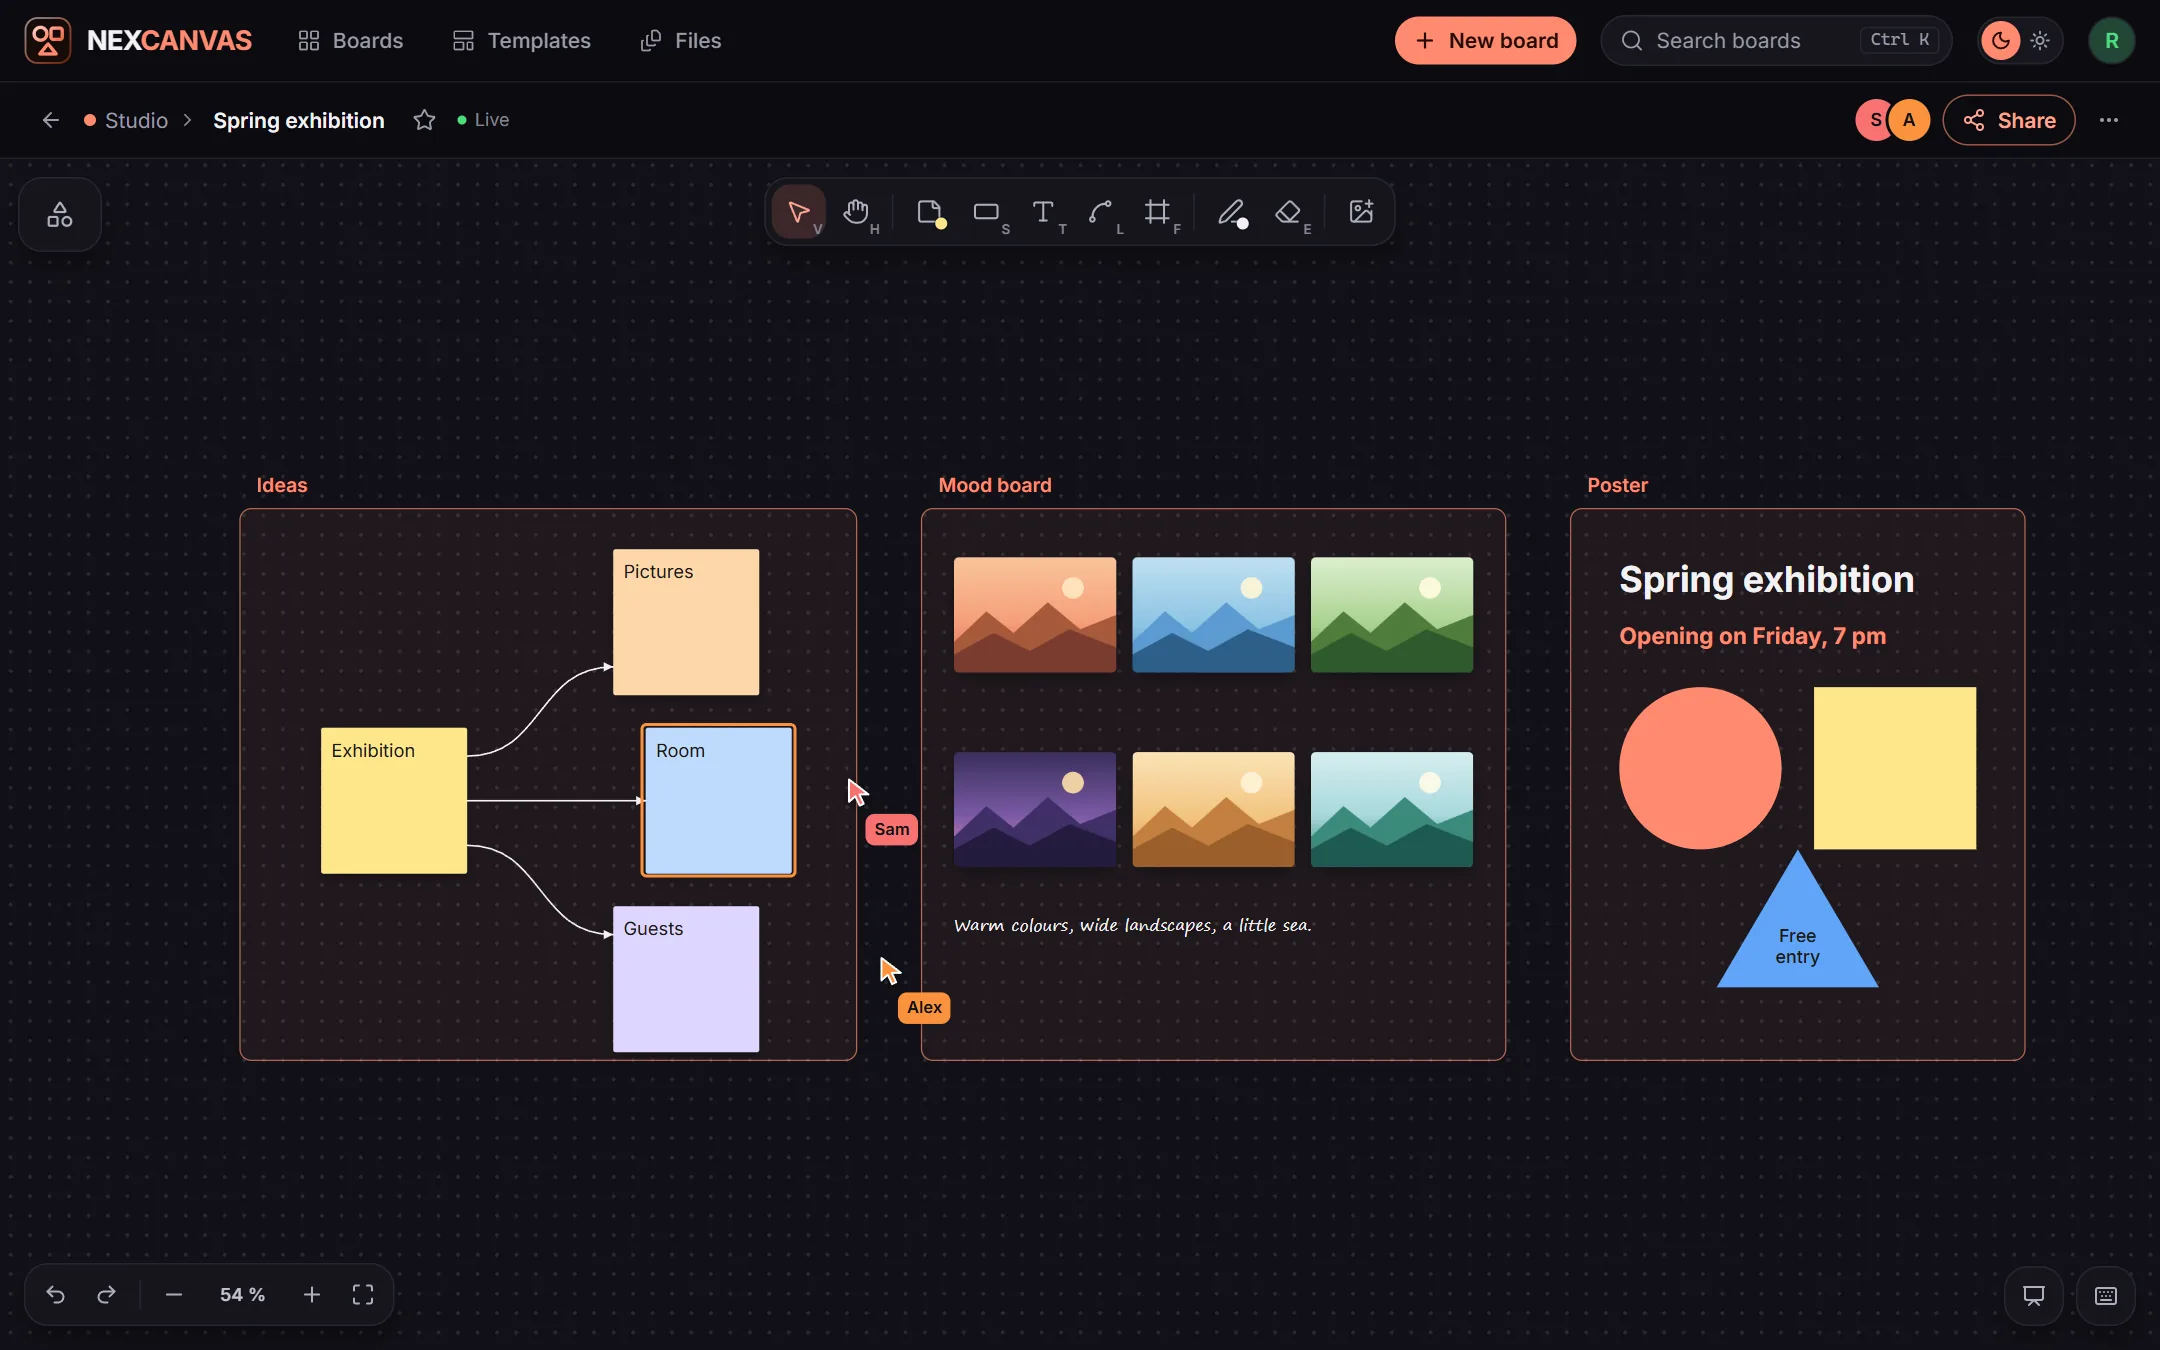Open the Templates tab
This screenshot has width=2160, height=1350.
click(x=521, y=41)
